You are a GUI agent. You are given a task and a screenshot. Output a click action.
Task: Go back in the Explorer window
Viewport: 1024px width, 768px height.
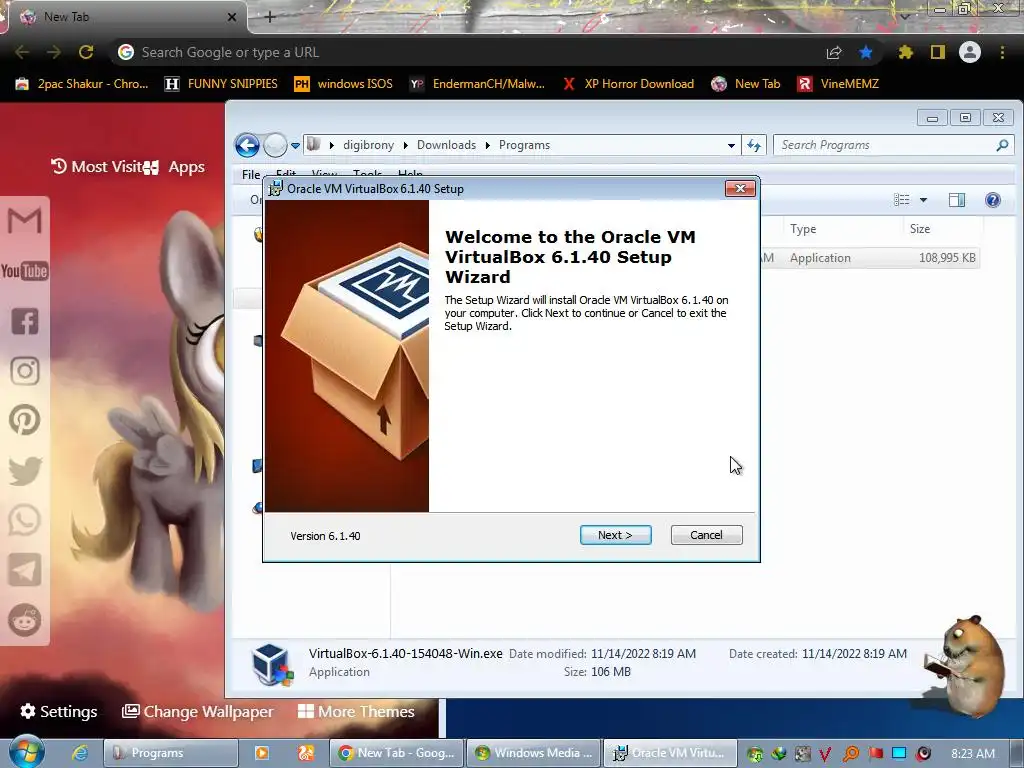248,145
